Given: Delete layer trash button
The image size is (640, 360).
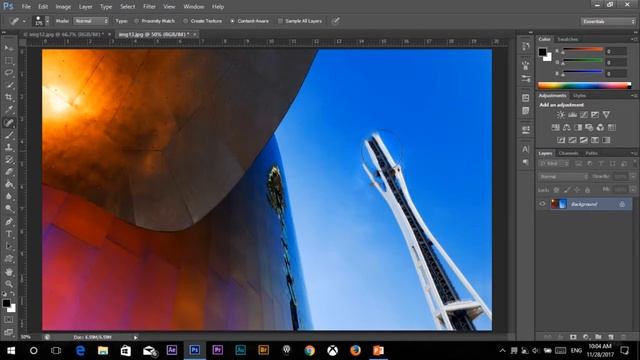Looking at the screenshot, I should (623, 337).
